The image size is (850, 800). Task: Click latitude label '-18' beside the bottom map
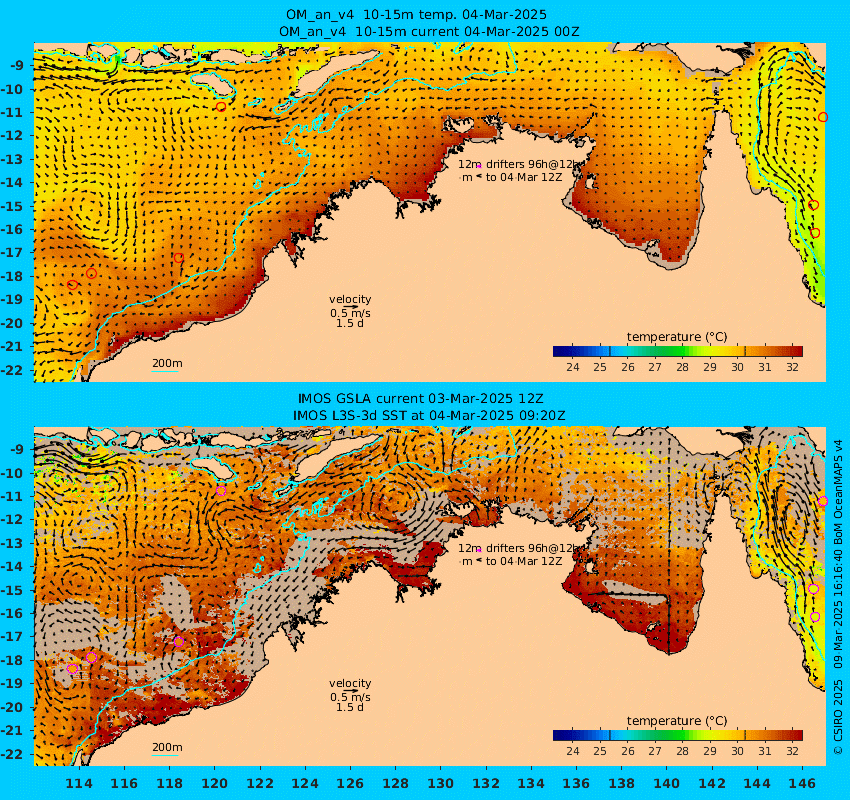(x=14, y=660)
